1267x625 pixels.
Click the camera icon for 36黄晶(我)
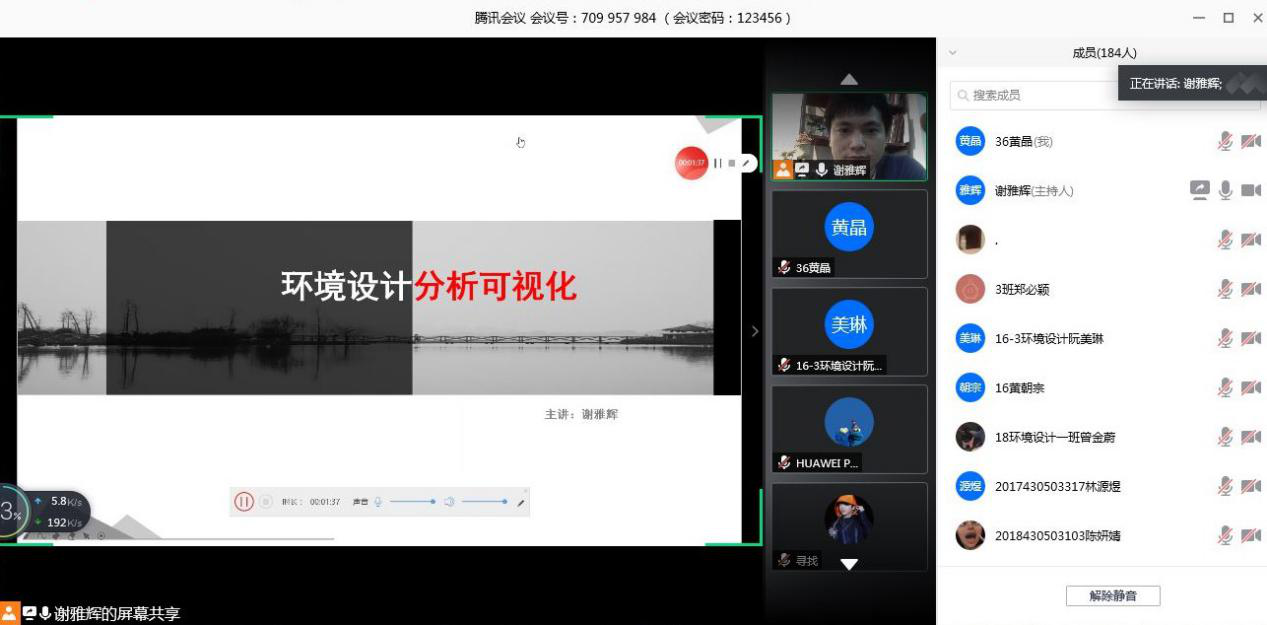click(x=1251, y=141)
